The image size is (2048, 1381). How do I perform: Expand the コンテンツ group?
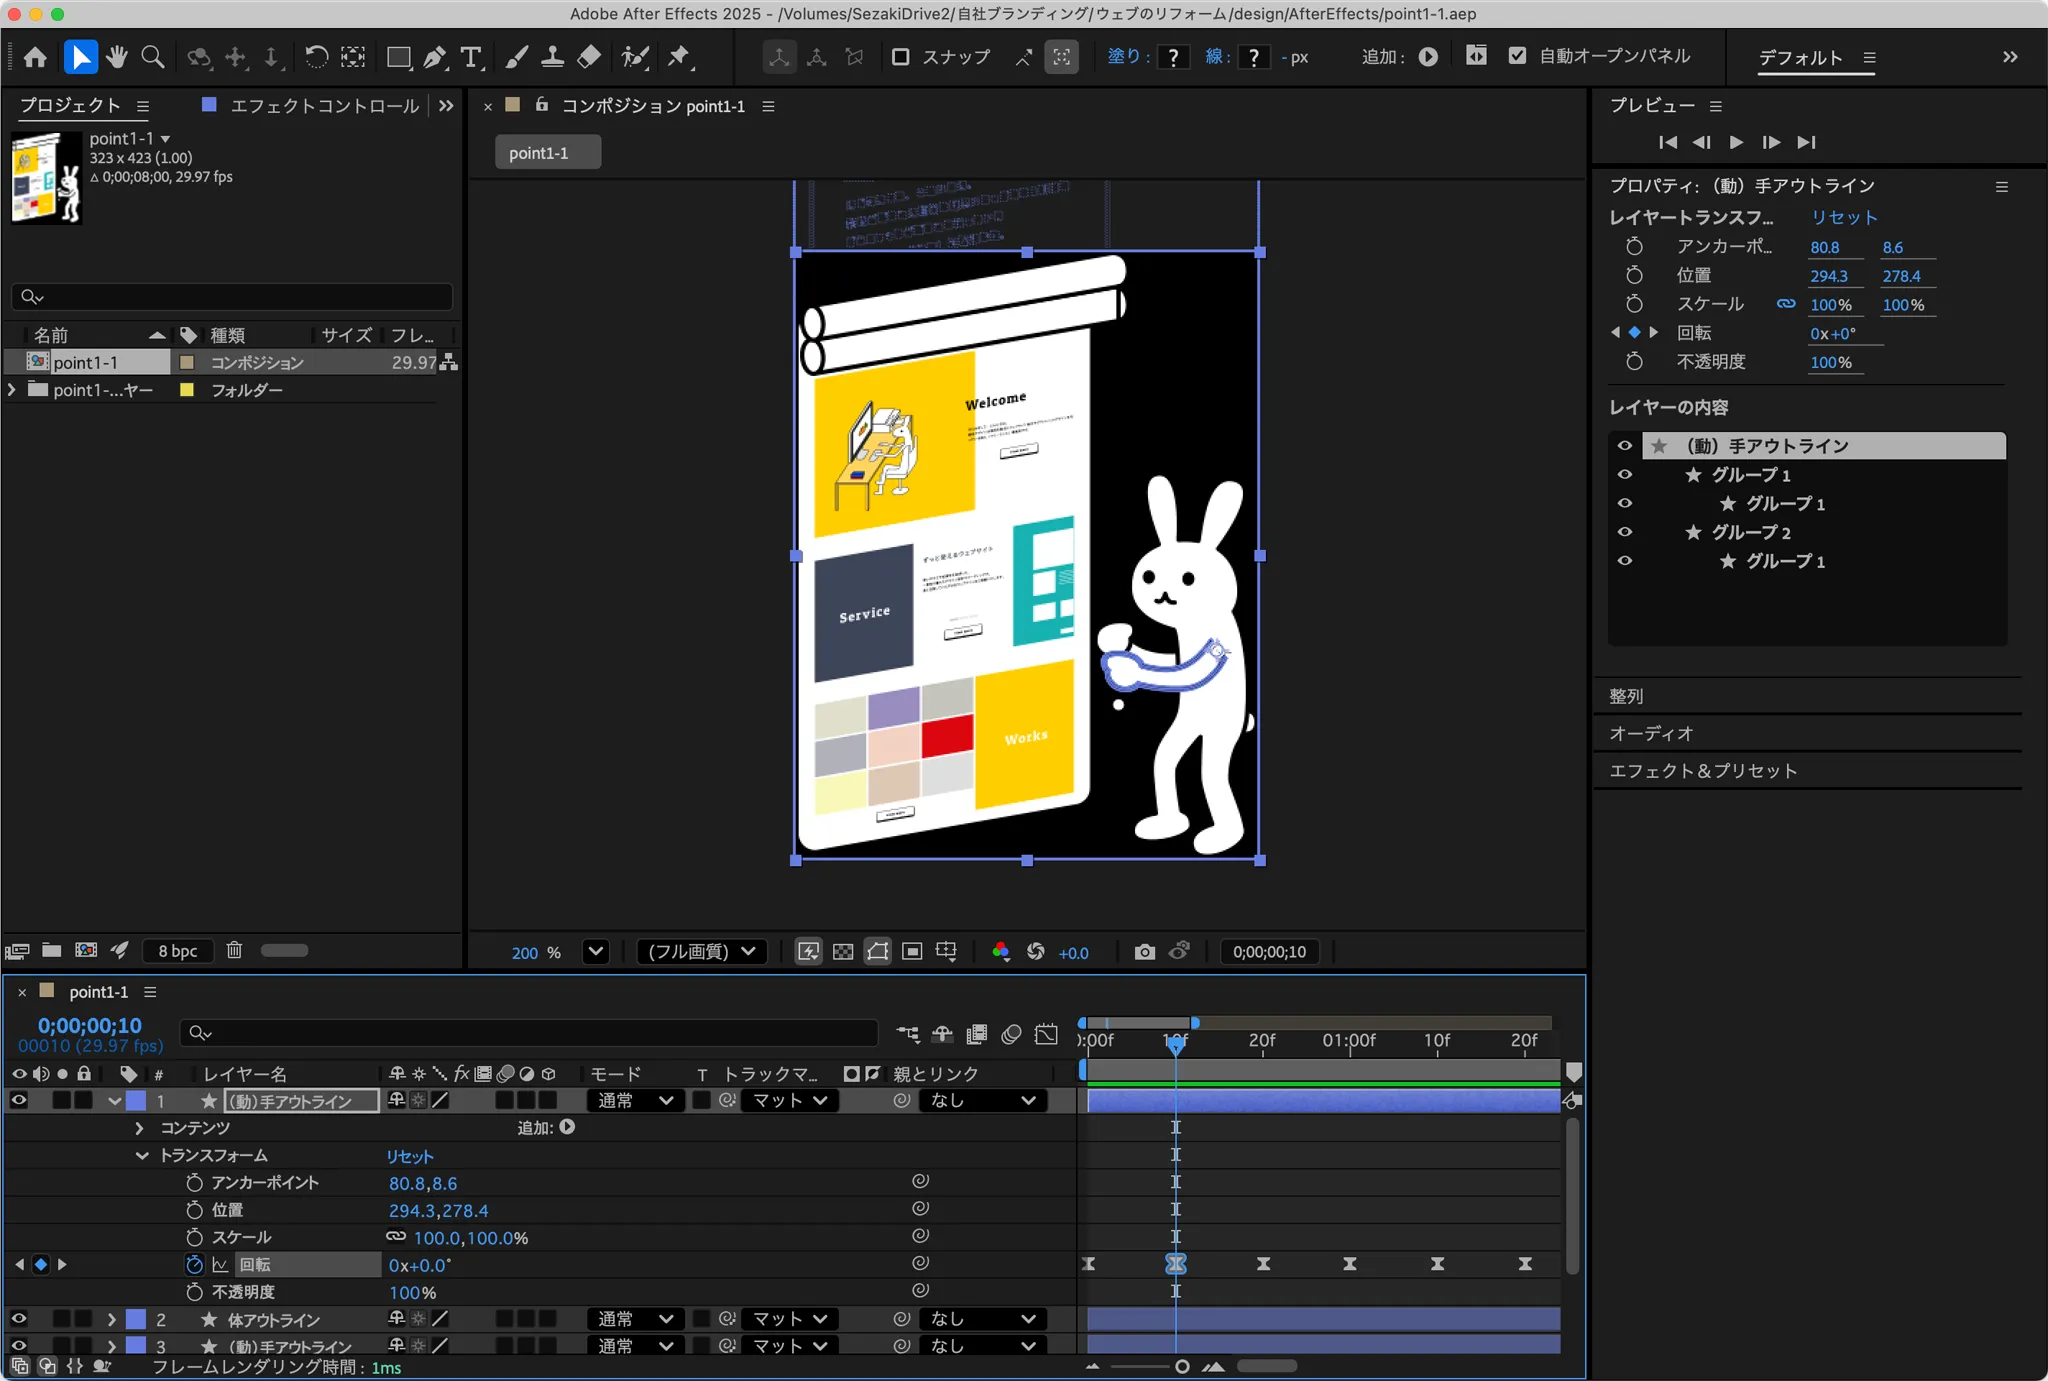(139, 1128)
